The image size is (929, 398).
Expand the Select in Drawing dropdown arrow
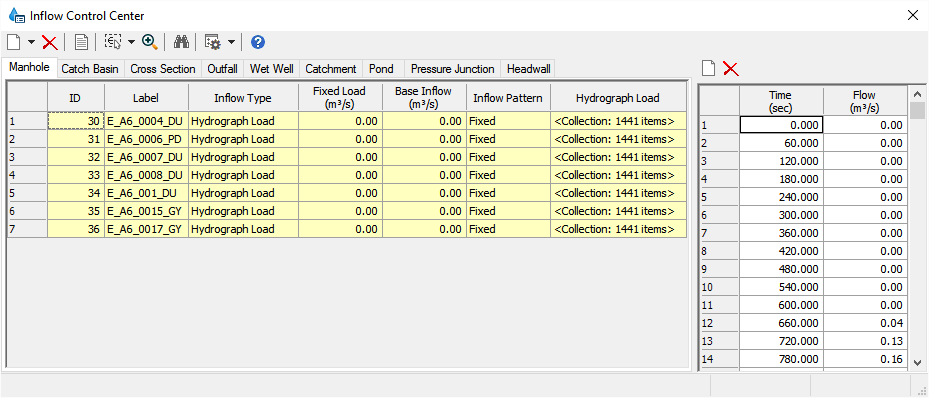pyautogui.click(x=131, y=42)
